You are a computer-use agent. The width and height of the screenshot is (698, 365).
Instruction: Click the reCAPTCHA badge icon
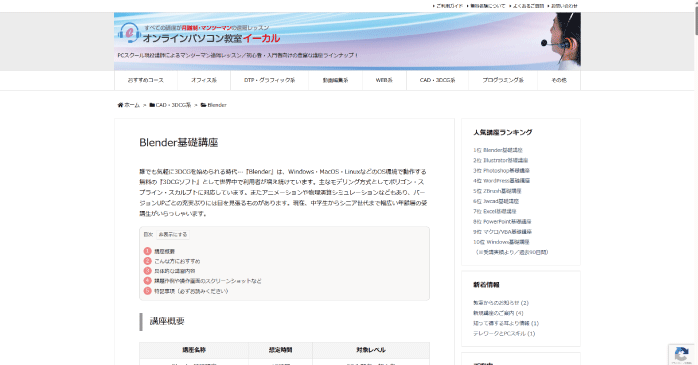pyautogui.click(x=681, y=354)
